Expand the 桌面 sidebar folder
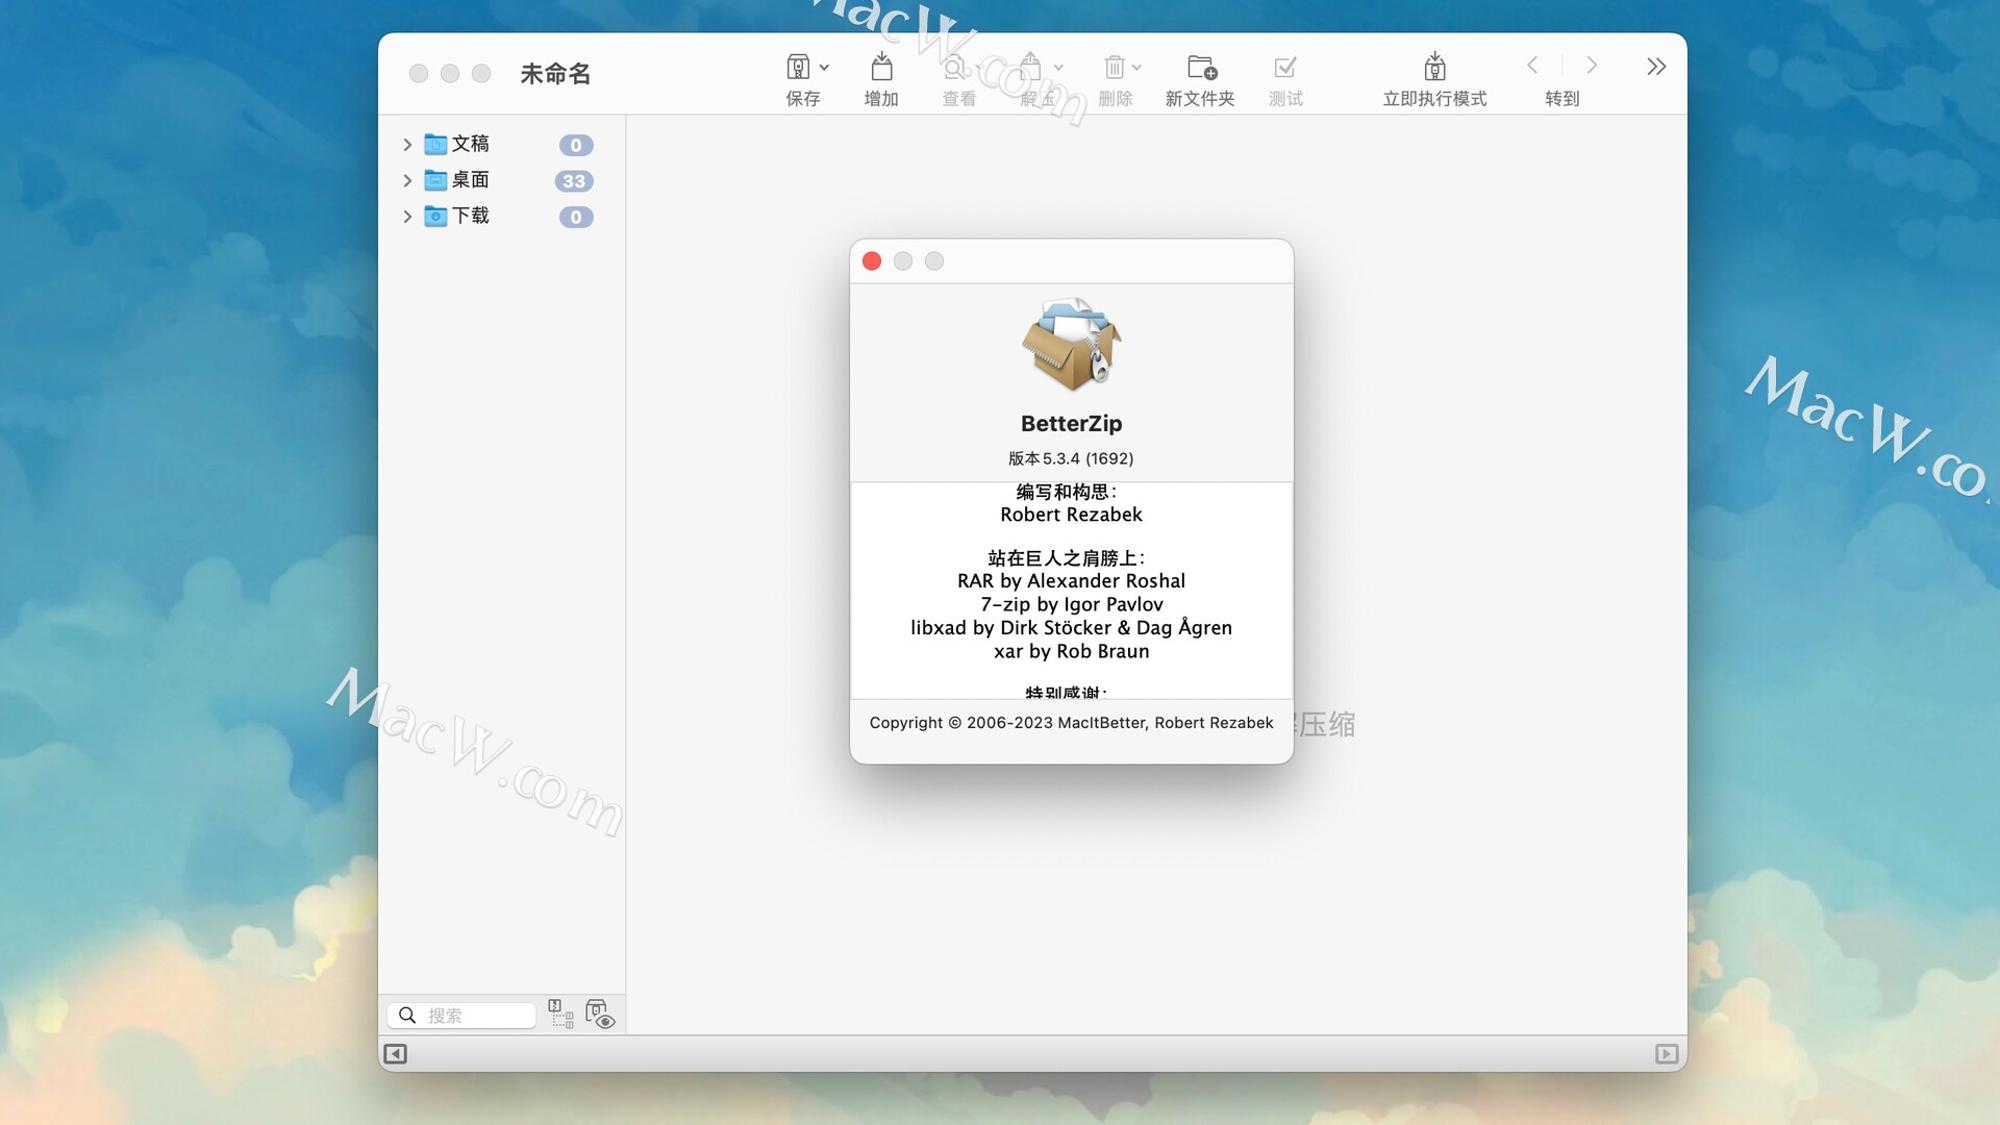Image resolution: width=2000 pixels, height=1125 pixels. [407, 180]
